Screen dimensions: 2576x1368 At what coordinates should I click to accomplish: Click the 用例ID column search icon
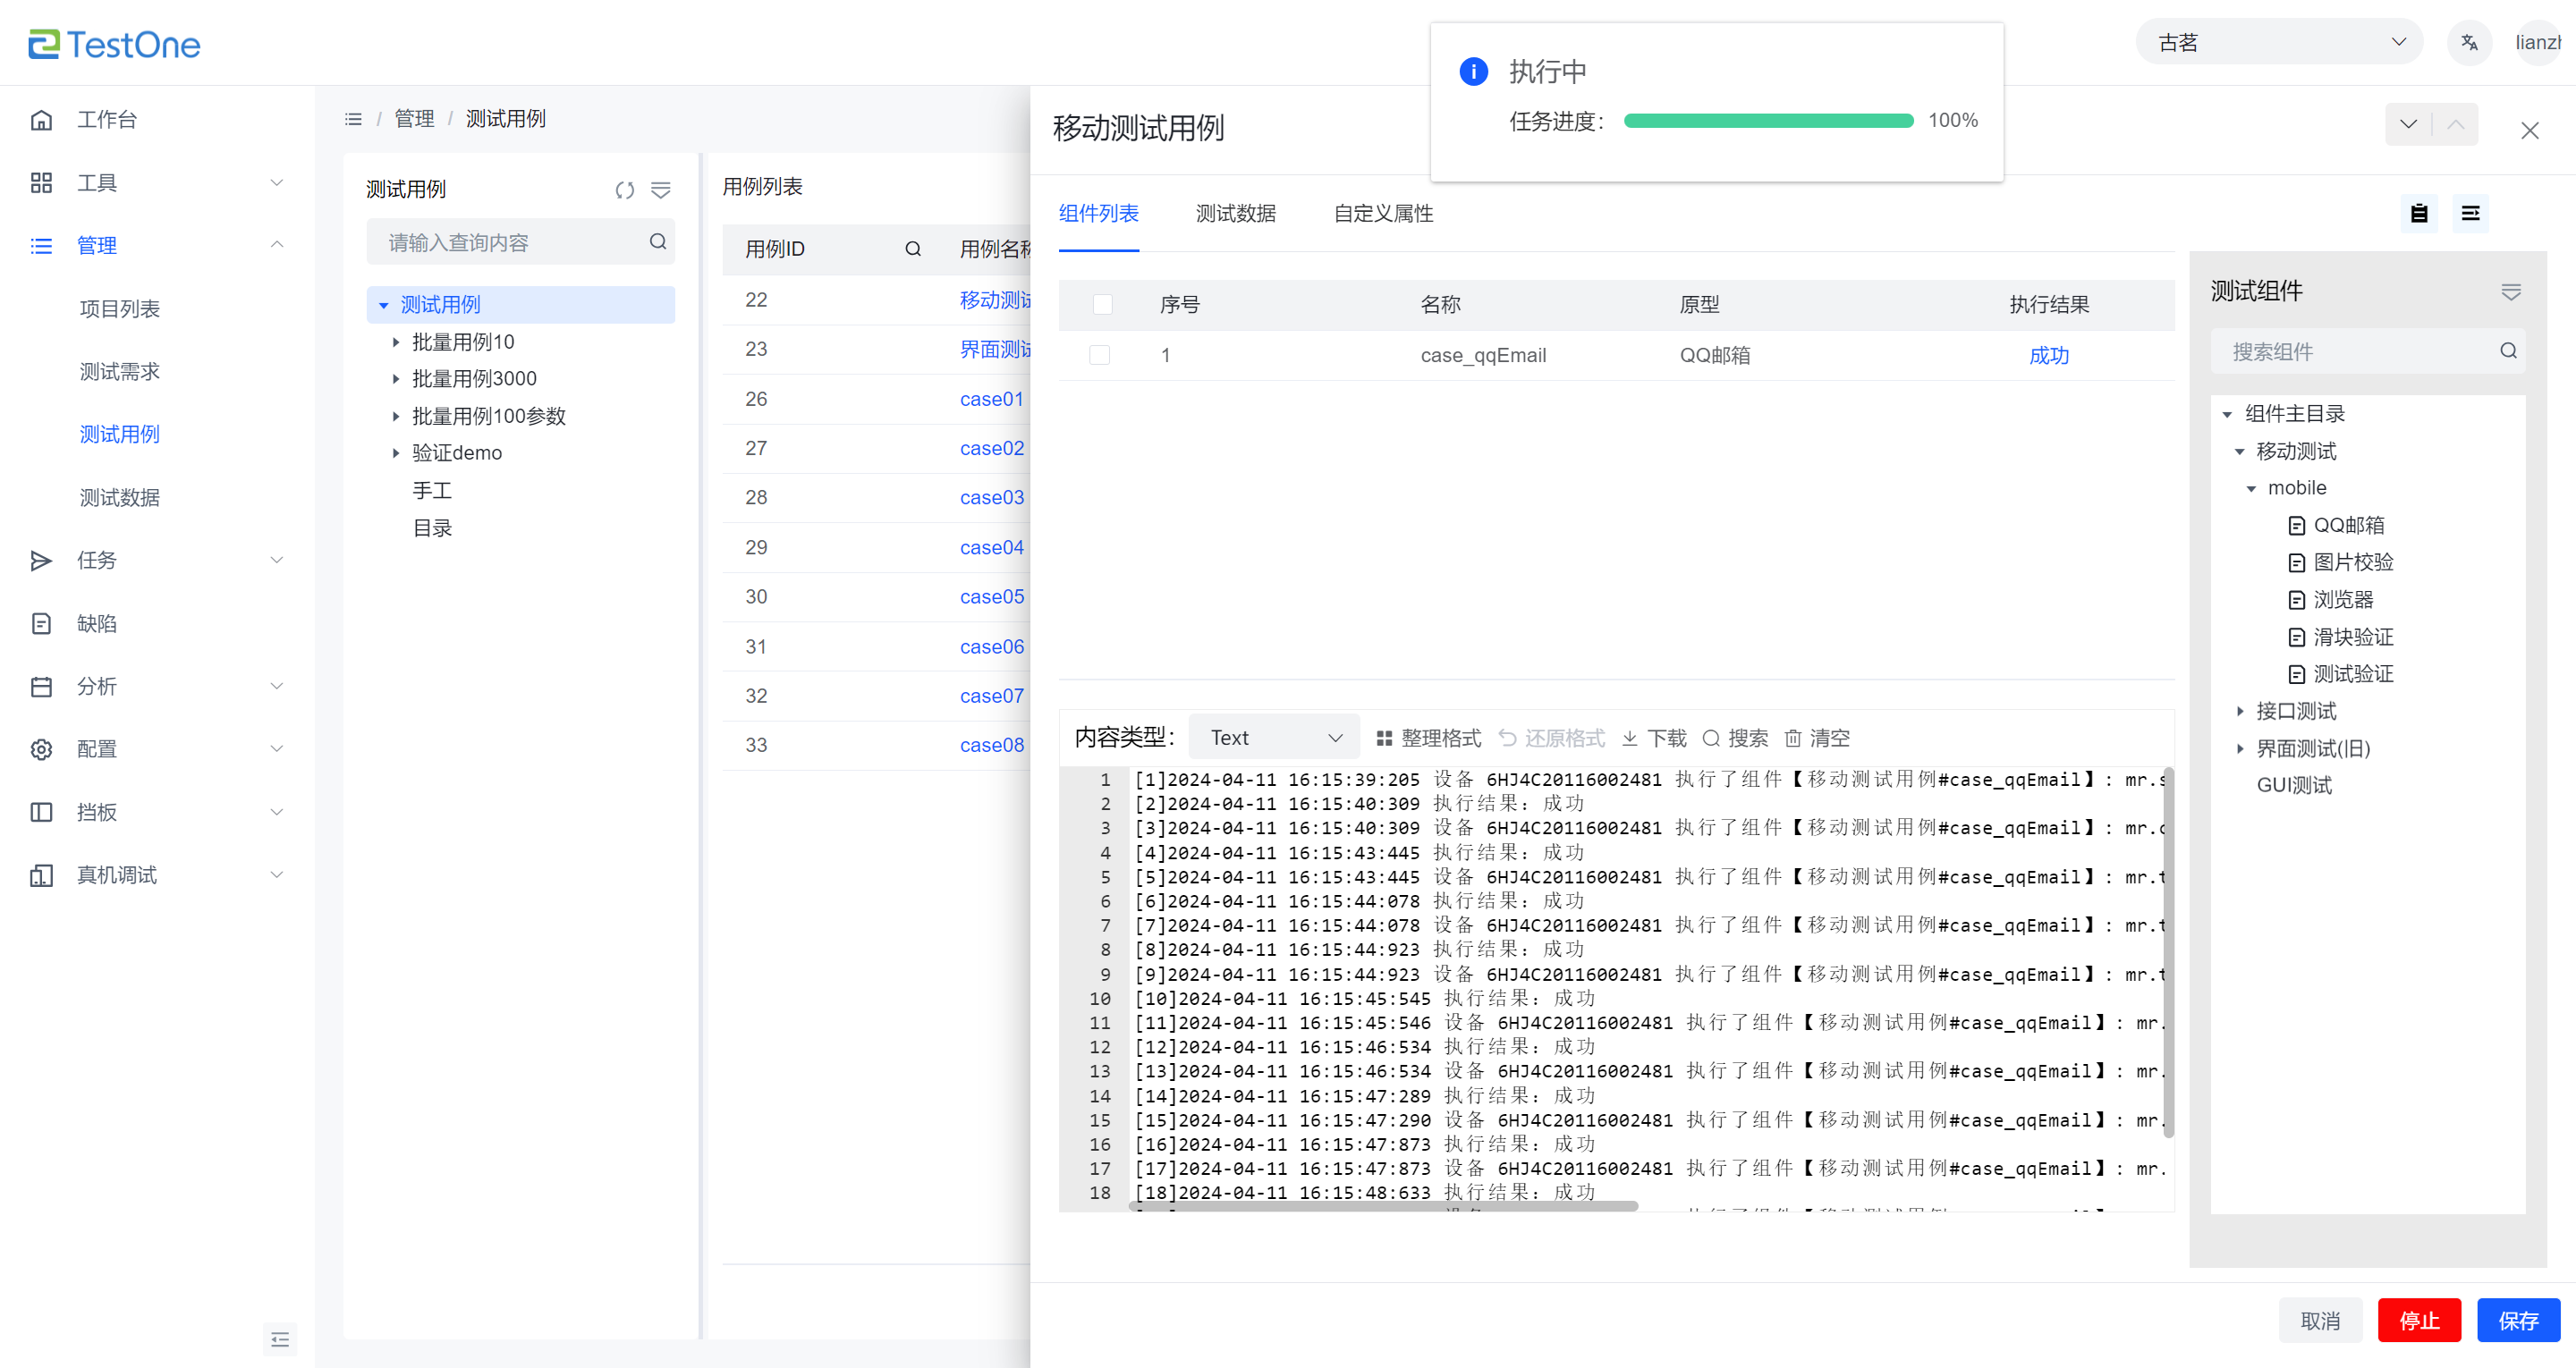(913, 249)
